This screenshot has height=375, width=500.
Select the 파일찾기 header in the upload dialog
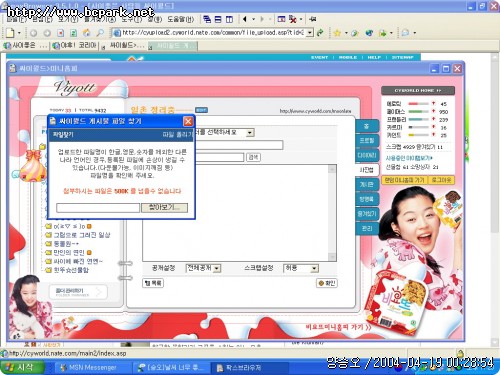pyautogui.click(x=63, y=135)
